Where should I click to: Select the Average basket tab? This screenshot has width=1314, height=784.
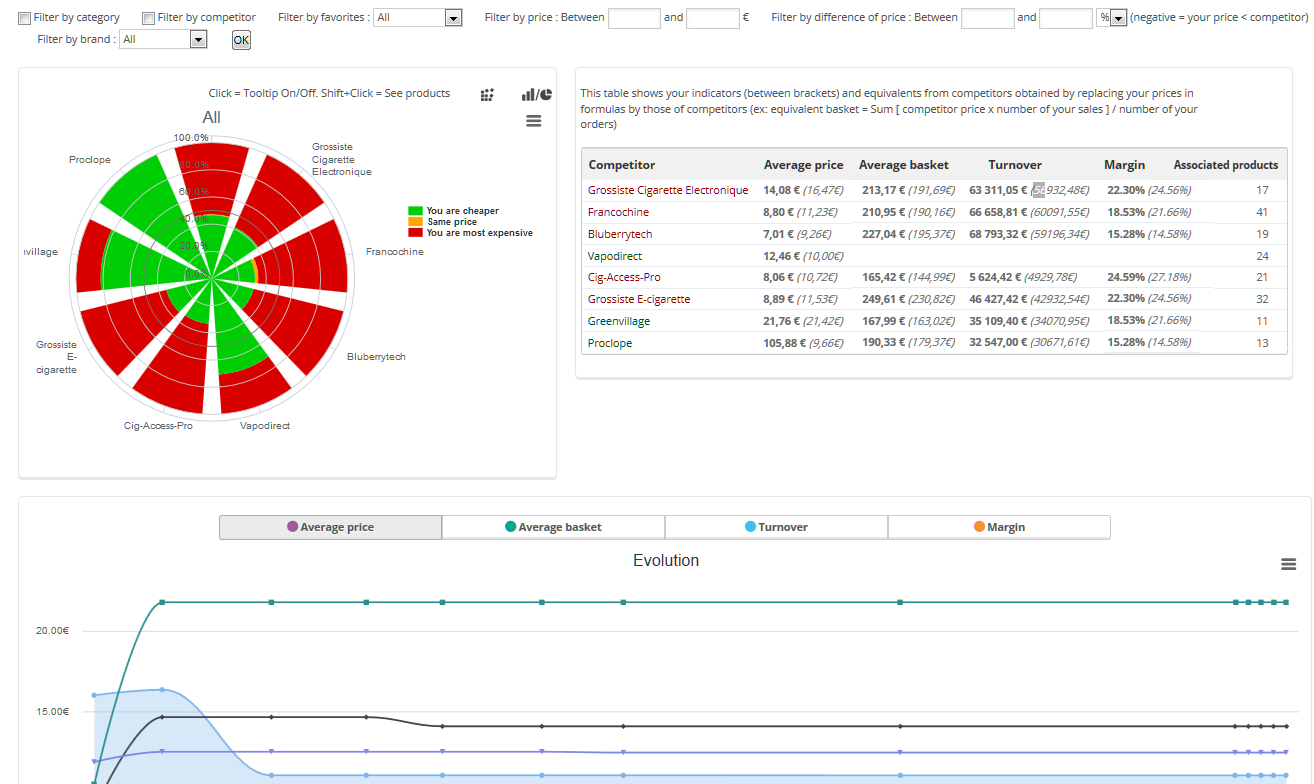pos(553,527)
